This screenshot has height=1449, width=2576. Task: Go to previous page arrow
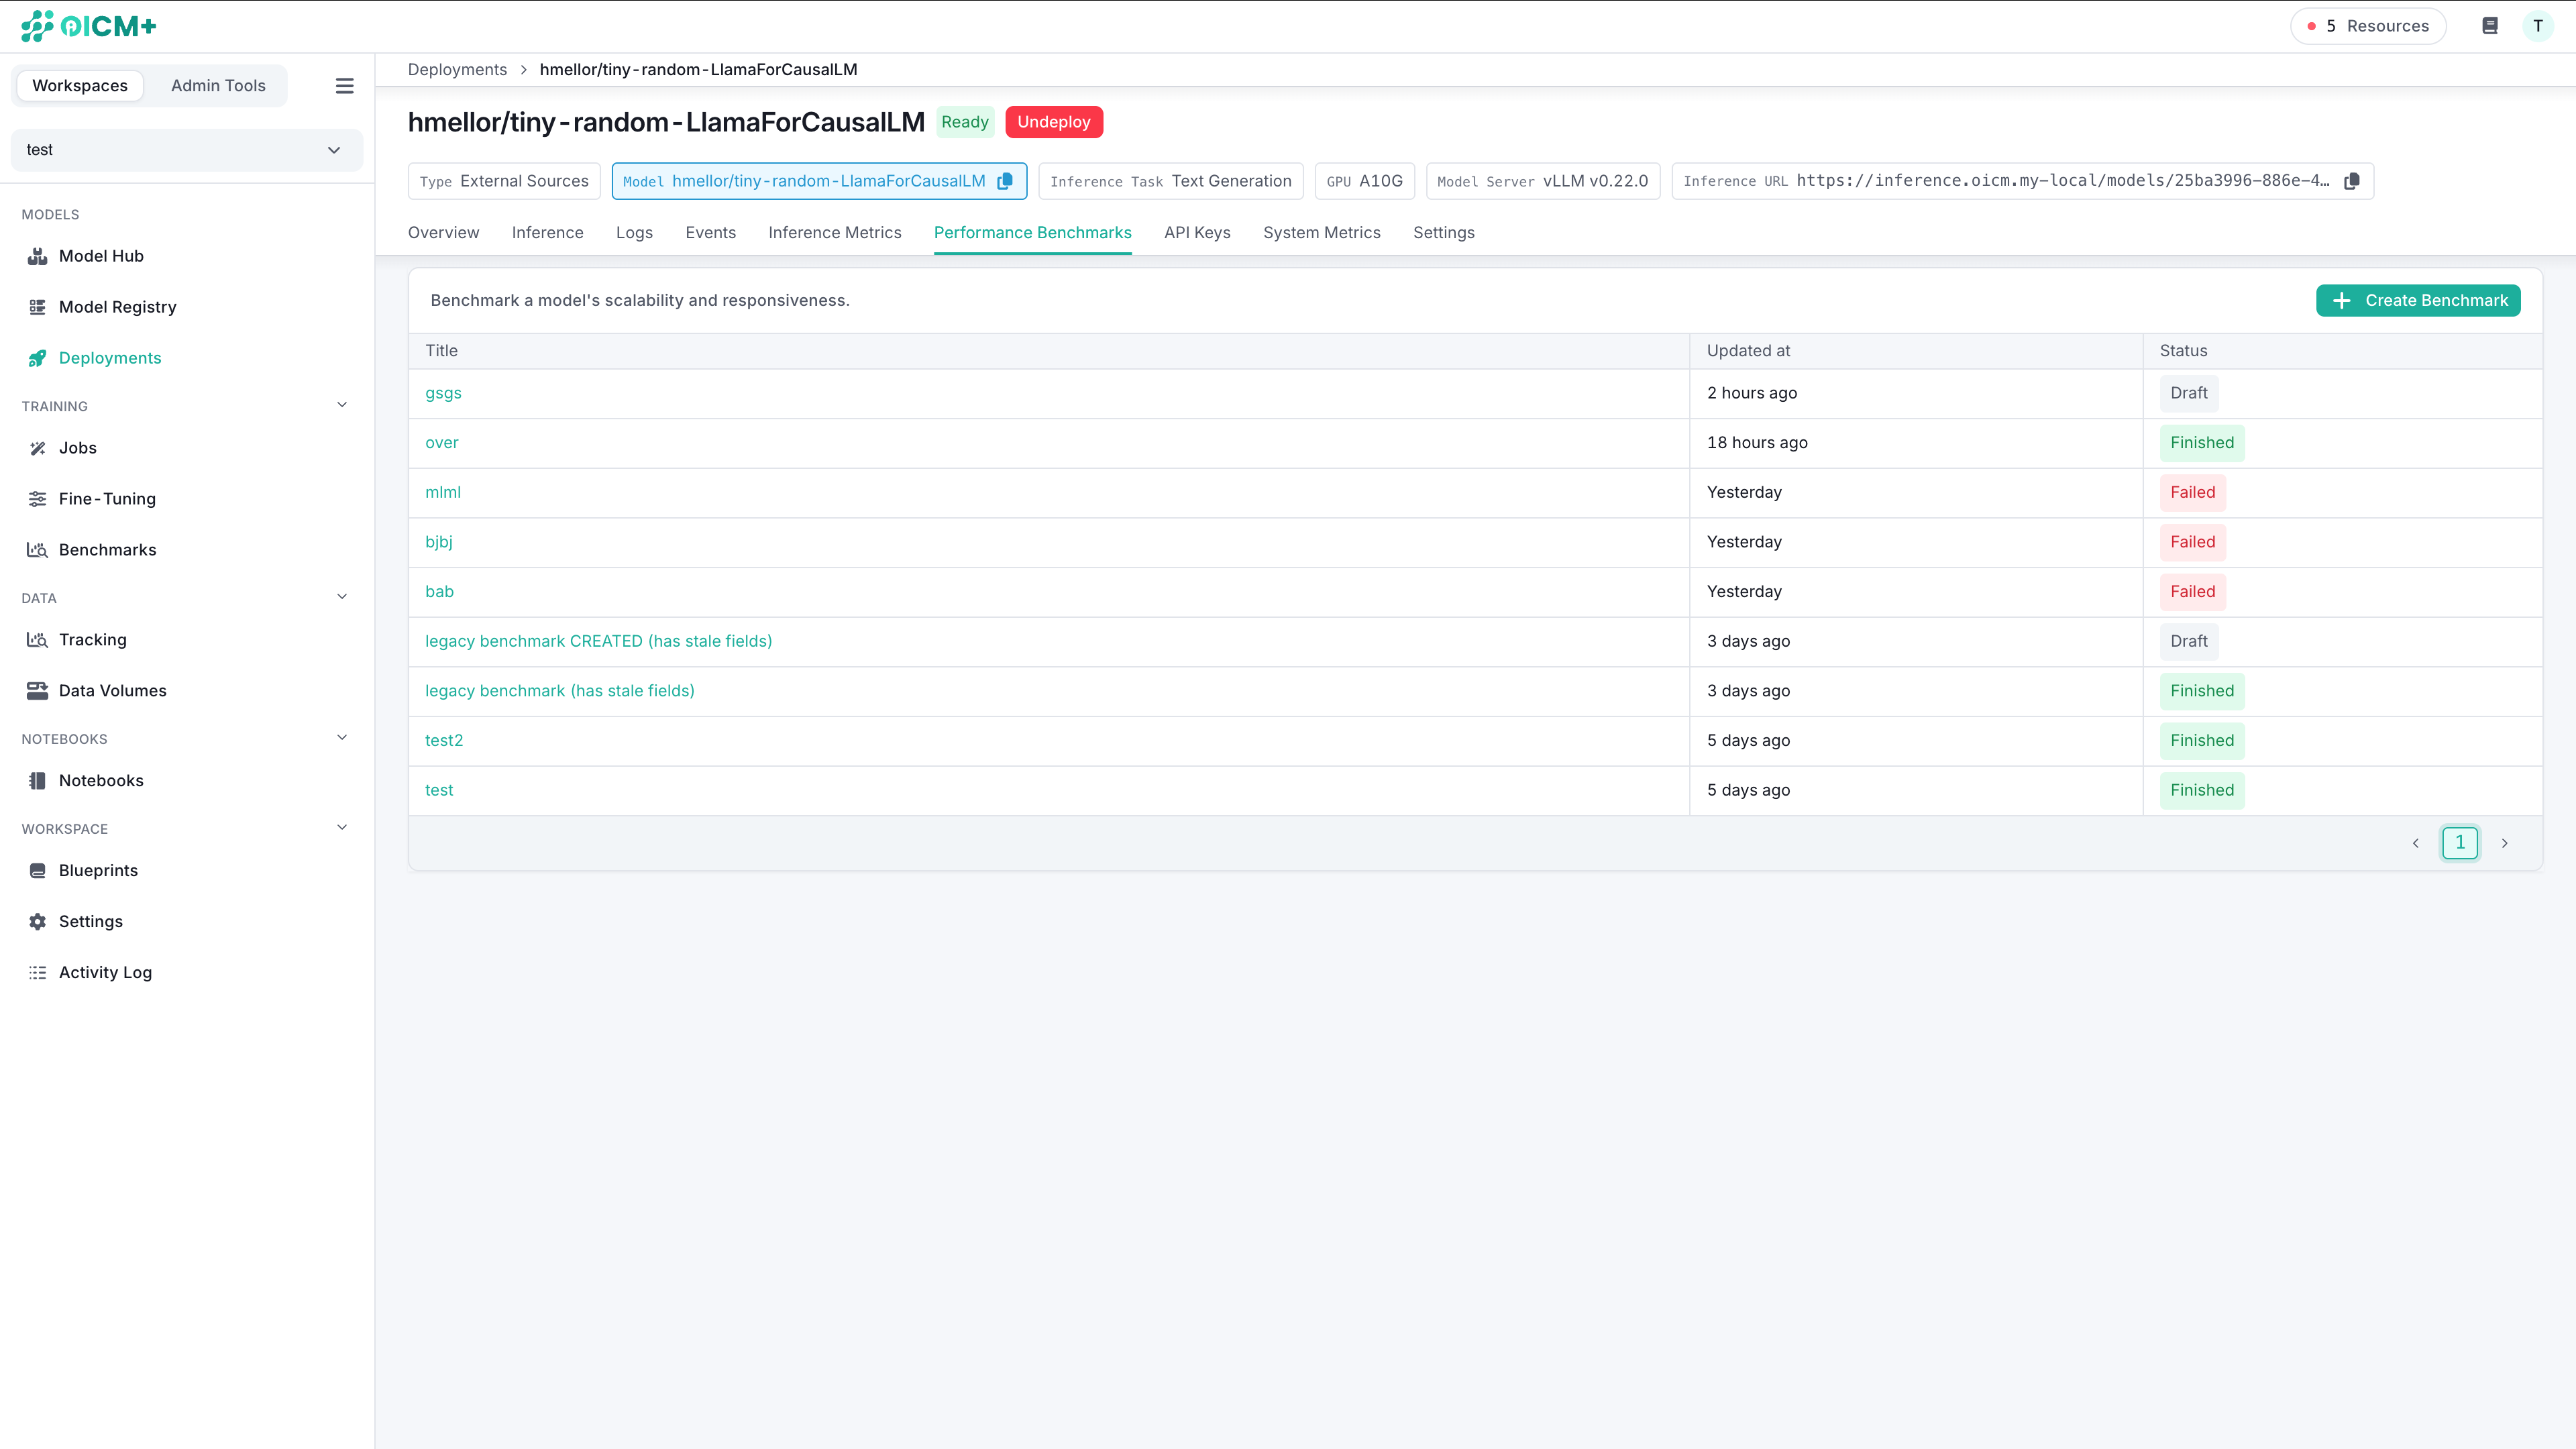pyautogui.click(x=2416, y=843)
